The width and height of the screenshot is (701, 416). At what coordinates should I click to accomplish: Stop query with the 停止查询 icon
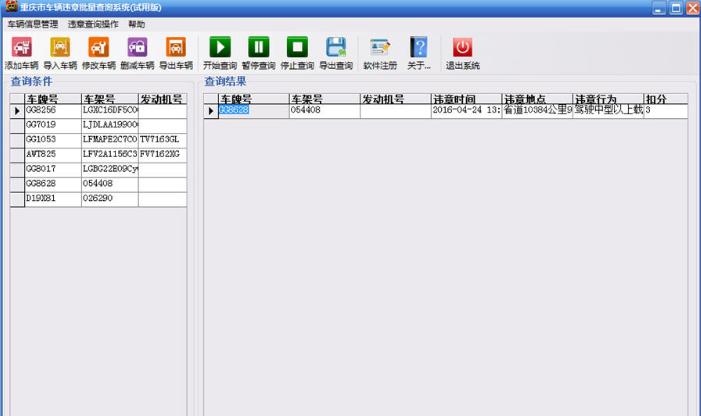click(x=297, y=47)
